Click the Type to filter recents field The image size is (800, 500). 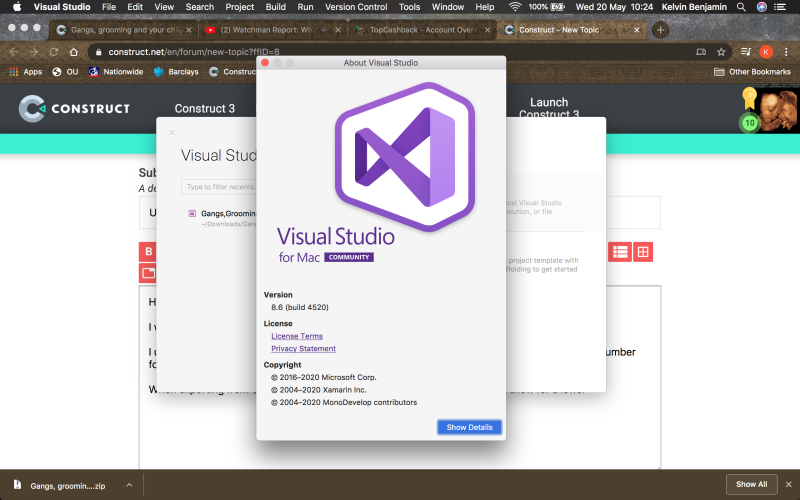(219, 187)
